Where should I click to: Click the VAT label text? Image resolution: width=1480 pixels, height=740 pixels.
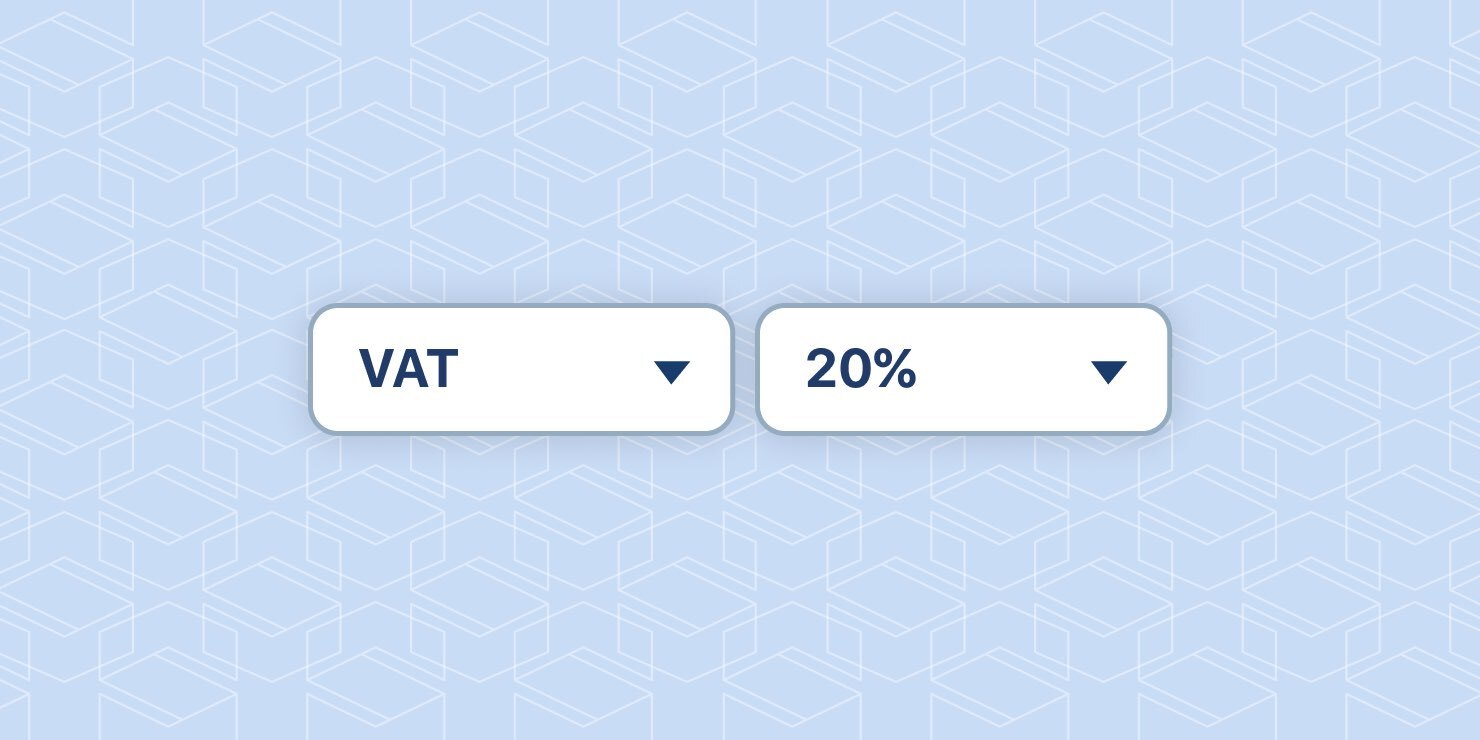click(408, 369)
